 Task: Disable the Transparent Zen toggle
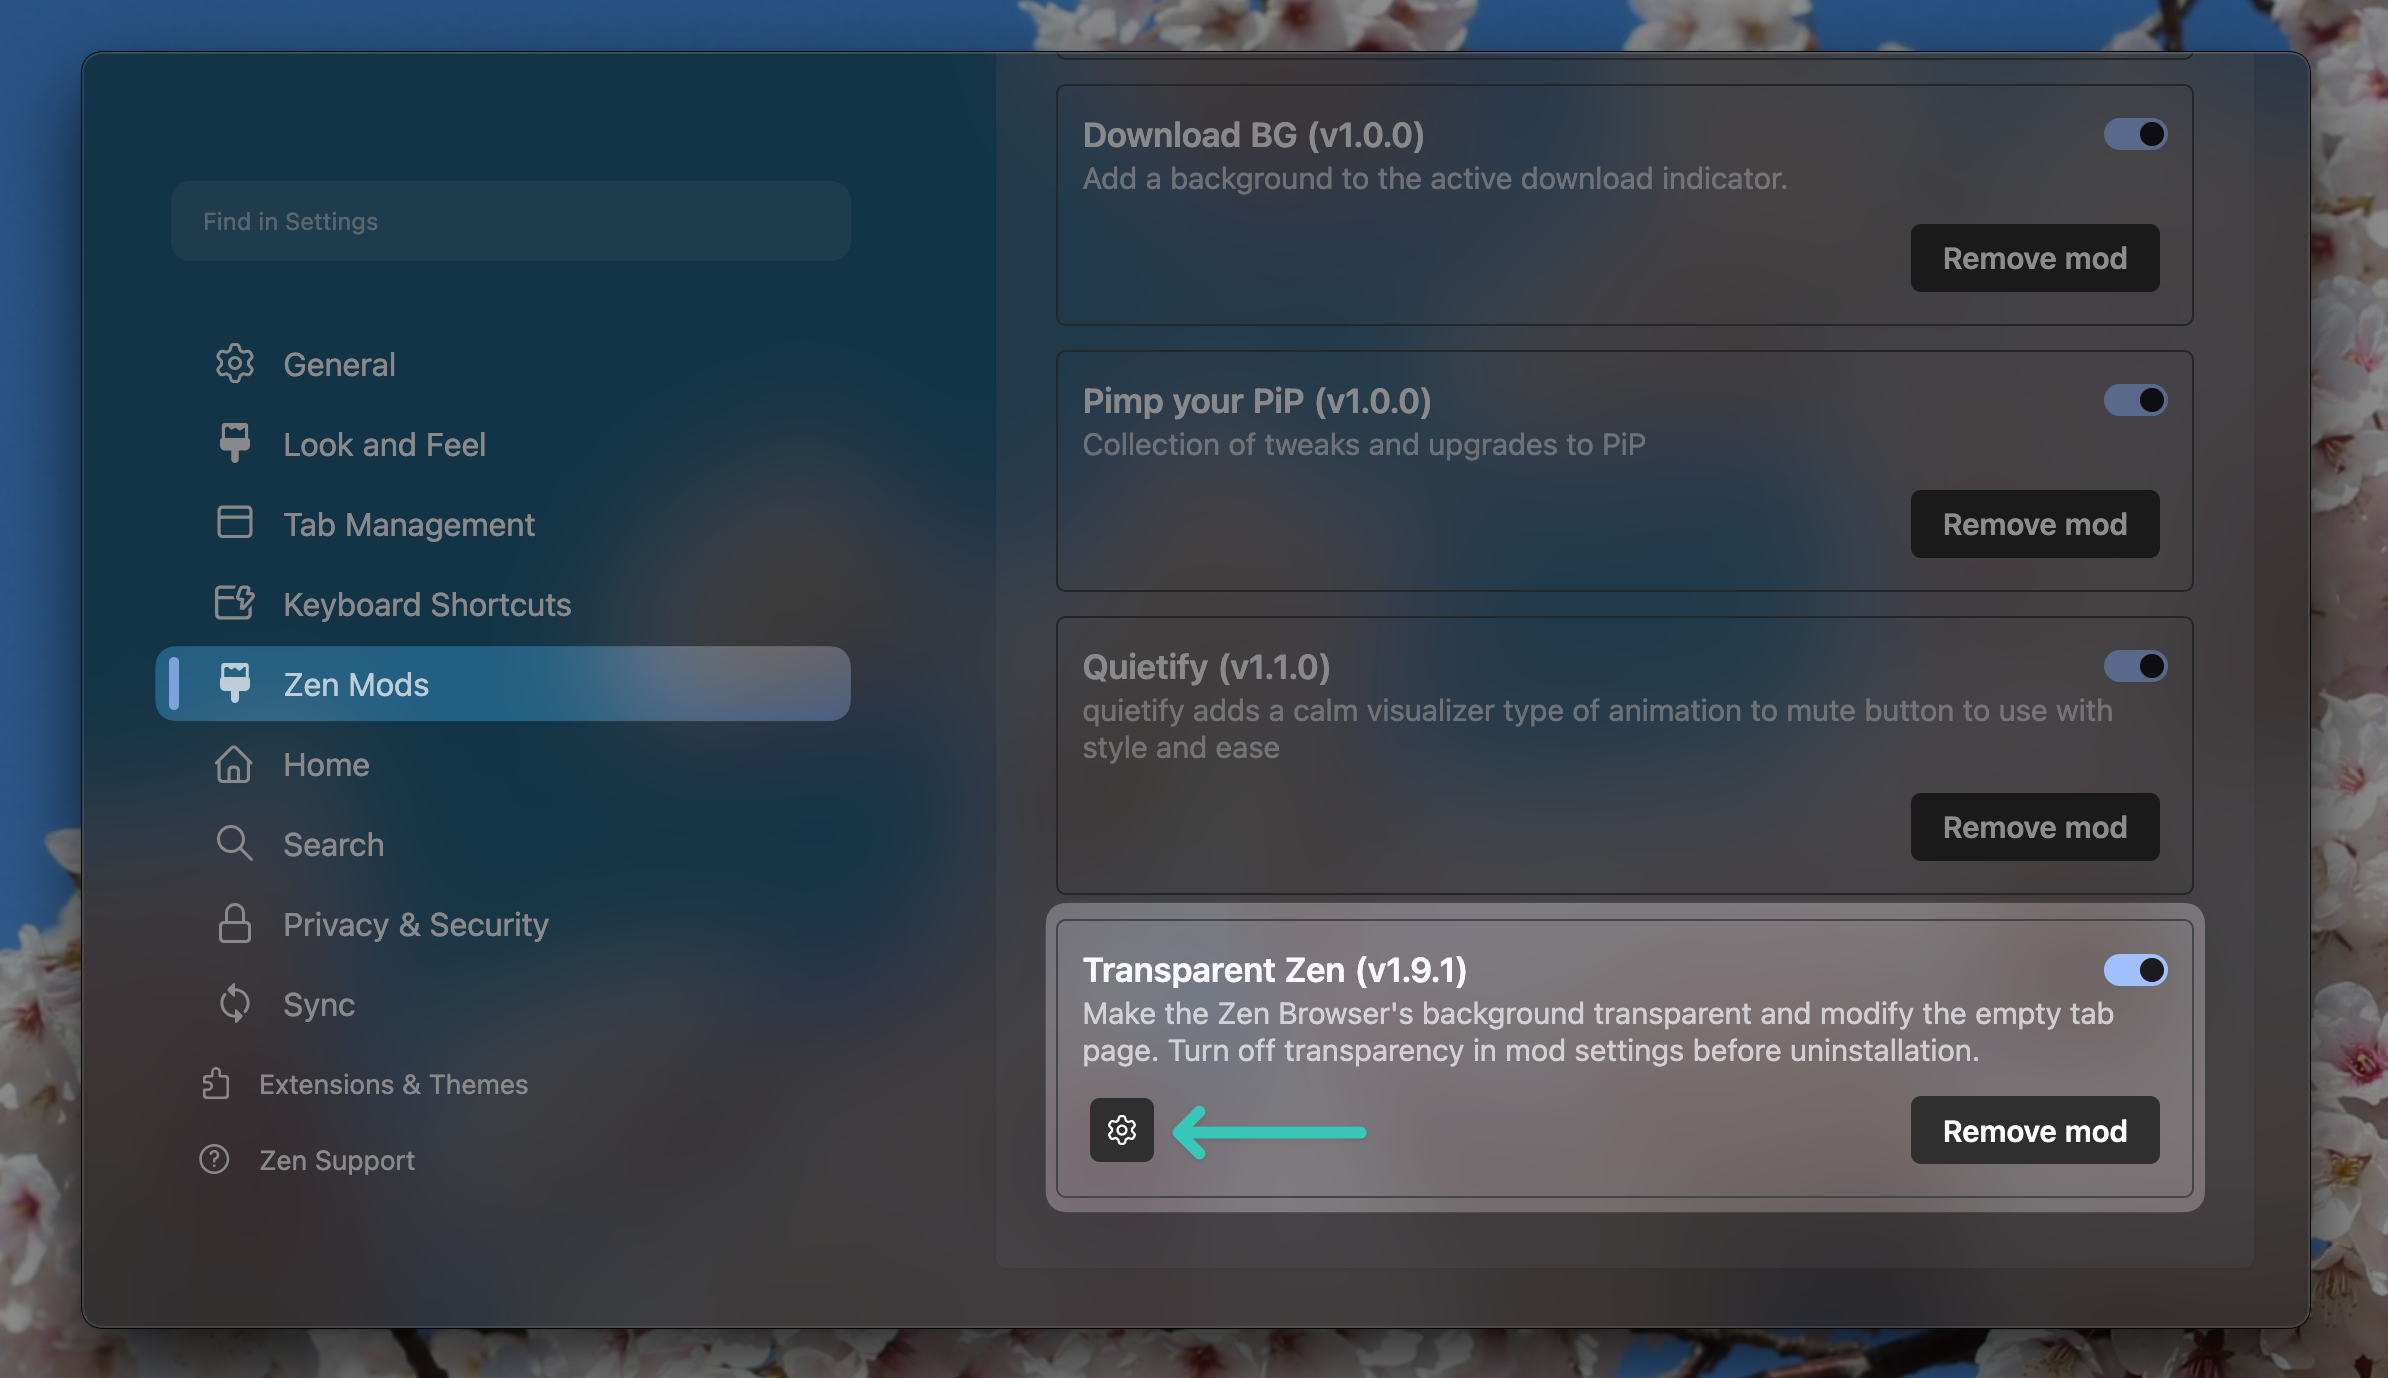[2135, 970]
